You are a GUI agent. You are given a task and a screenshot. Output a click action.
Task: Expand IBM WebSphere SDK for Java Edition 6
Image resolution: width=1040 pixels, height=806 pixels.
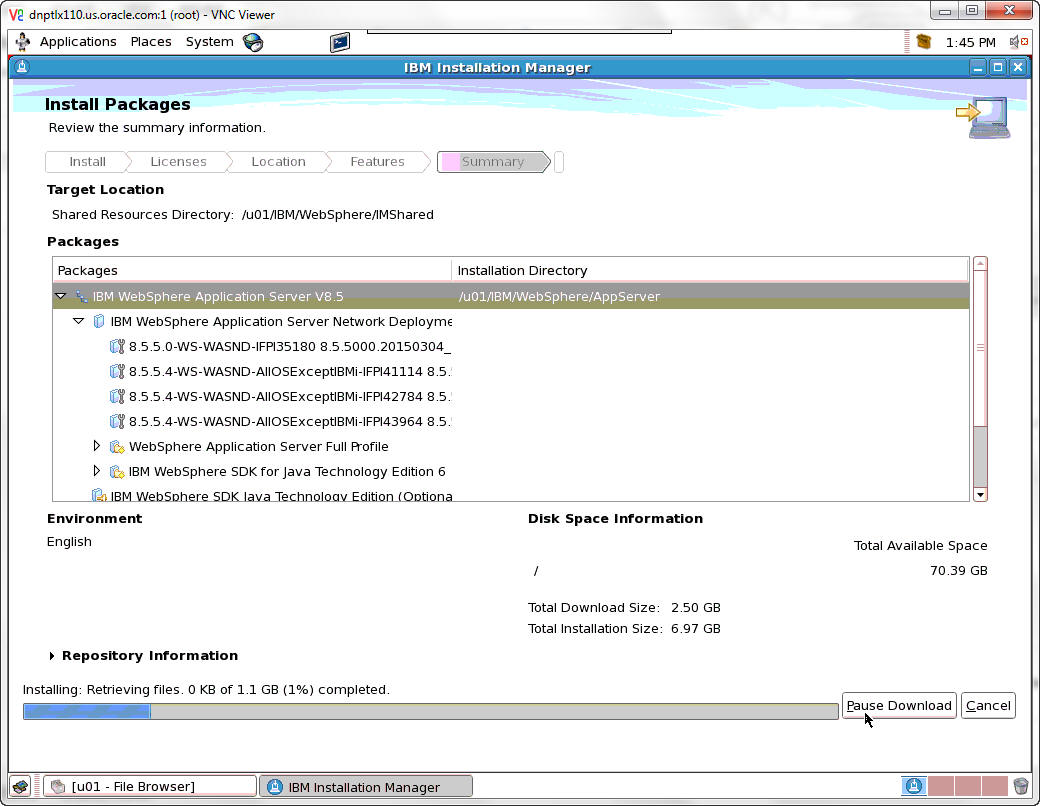(97, 471)
